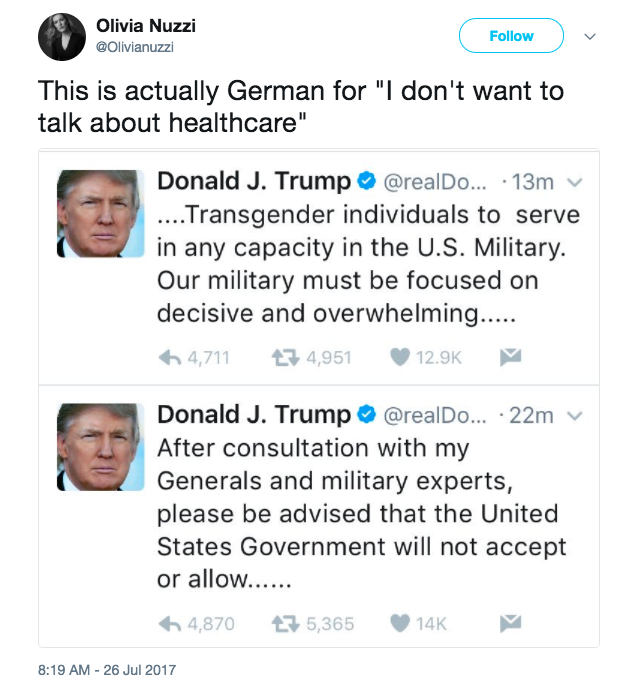Open the @realDo... handle on 22m tweet

435,416
